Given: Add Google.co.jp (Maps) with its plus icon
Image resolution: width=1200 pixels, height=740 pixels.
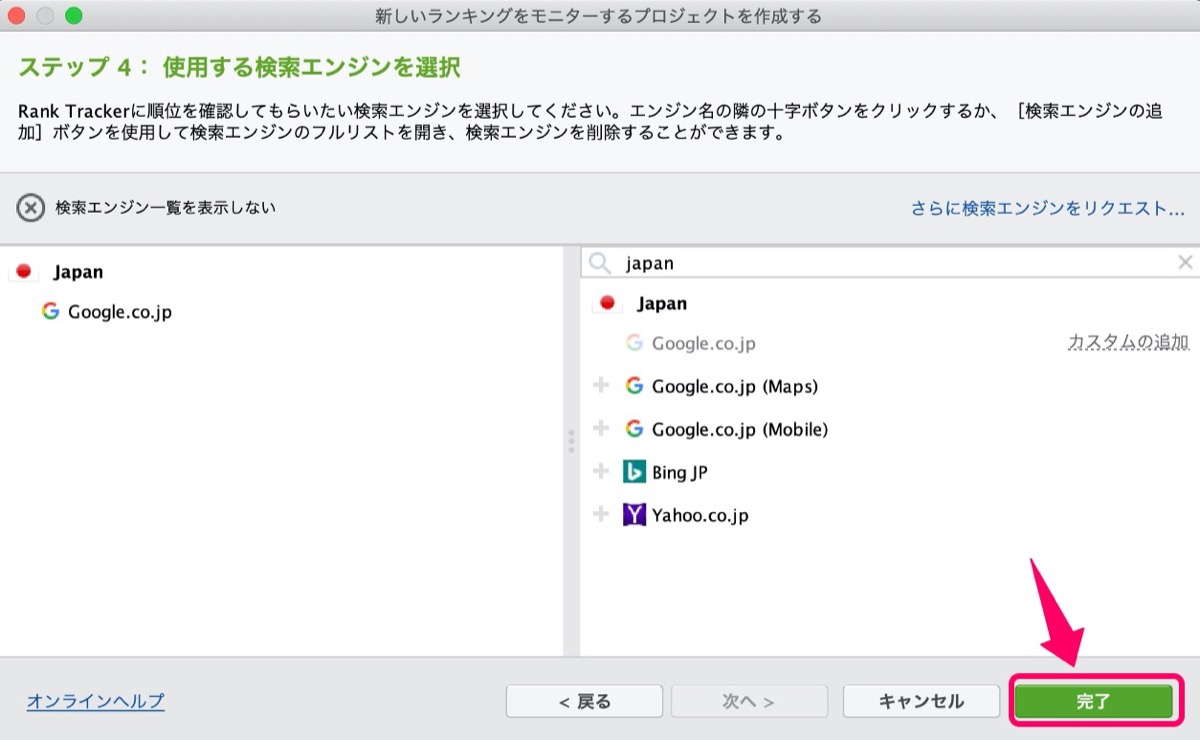Looking at the screenshot, I should click(601, 385).
